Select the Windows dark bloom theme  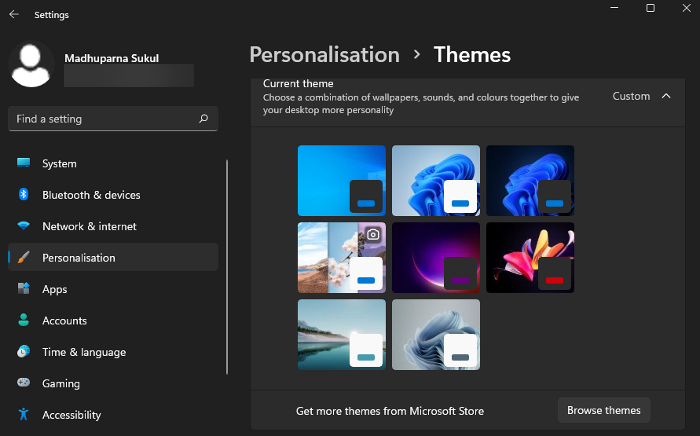pyautogui.click(x=530, y=180)
